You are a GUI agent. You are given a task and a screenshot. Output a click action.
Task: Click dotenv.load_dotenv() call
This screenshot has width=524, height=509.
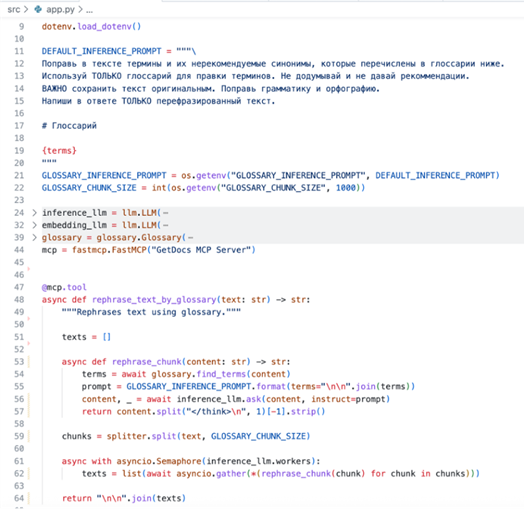click(91, 26)
